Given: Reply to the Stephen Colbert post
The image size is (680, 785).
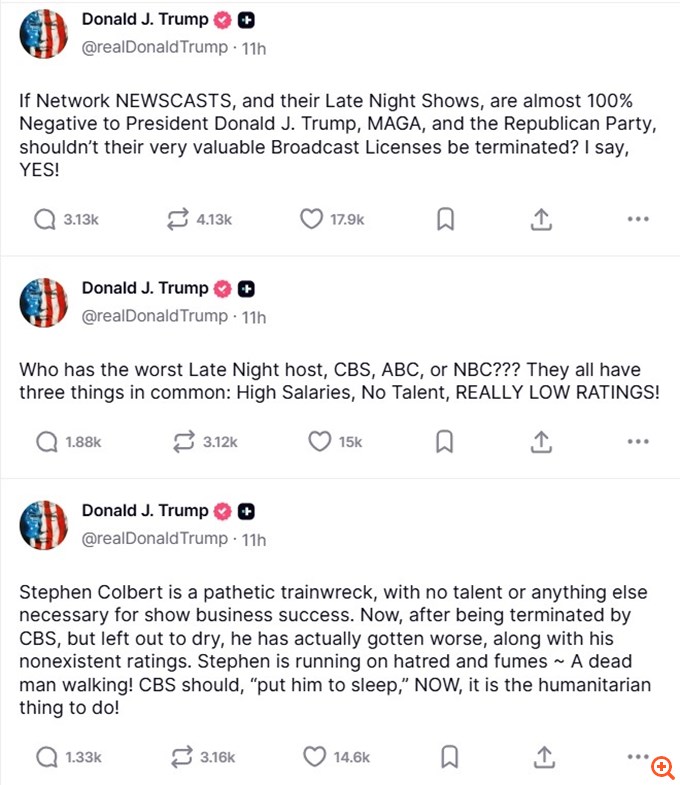Looking at the screenshot, I should [45, 757].
